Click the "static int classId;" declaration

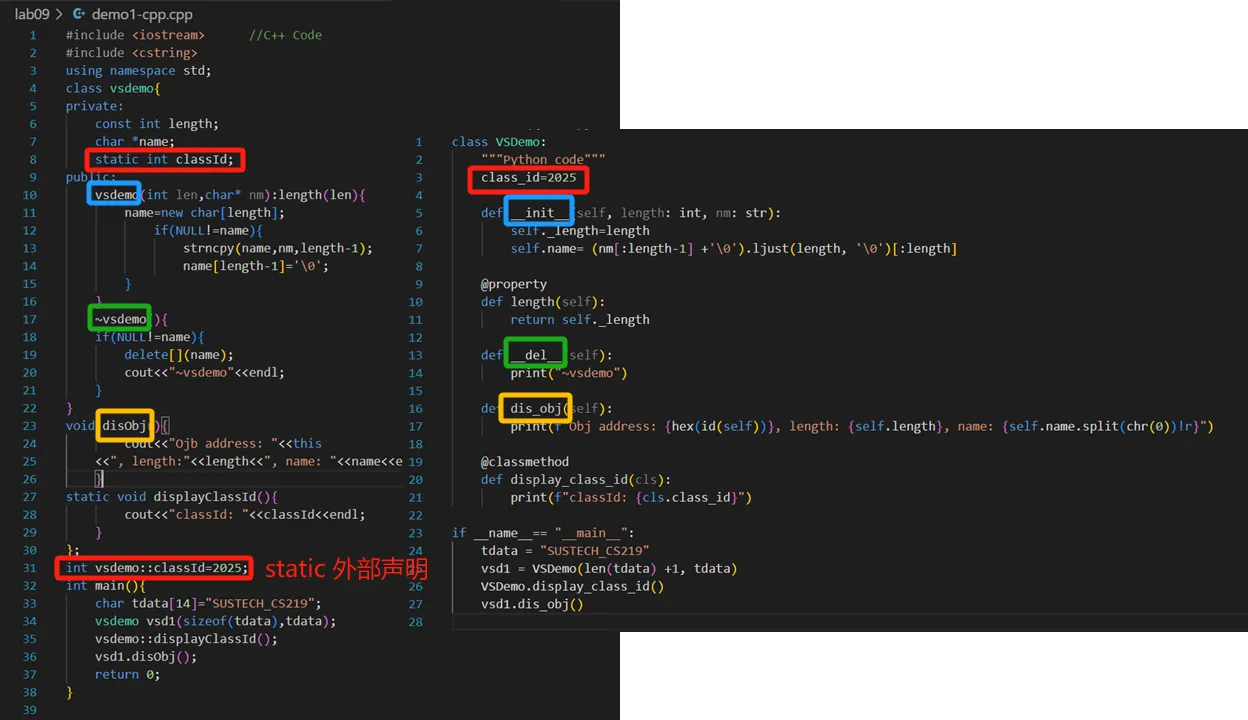tap(165, 159)
